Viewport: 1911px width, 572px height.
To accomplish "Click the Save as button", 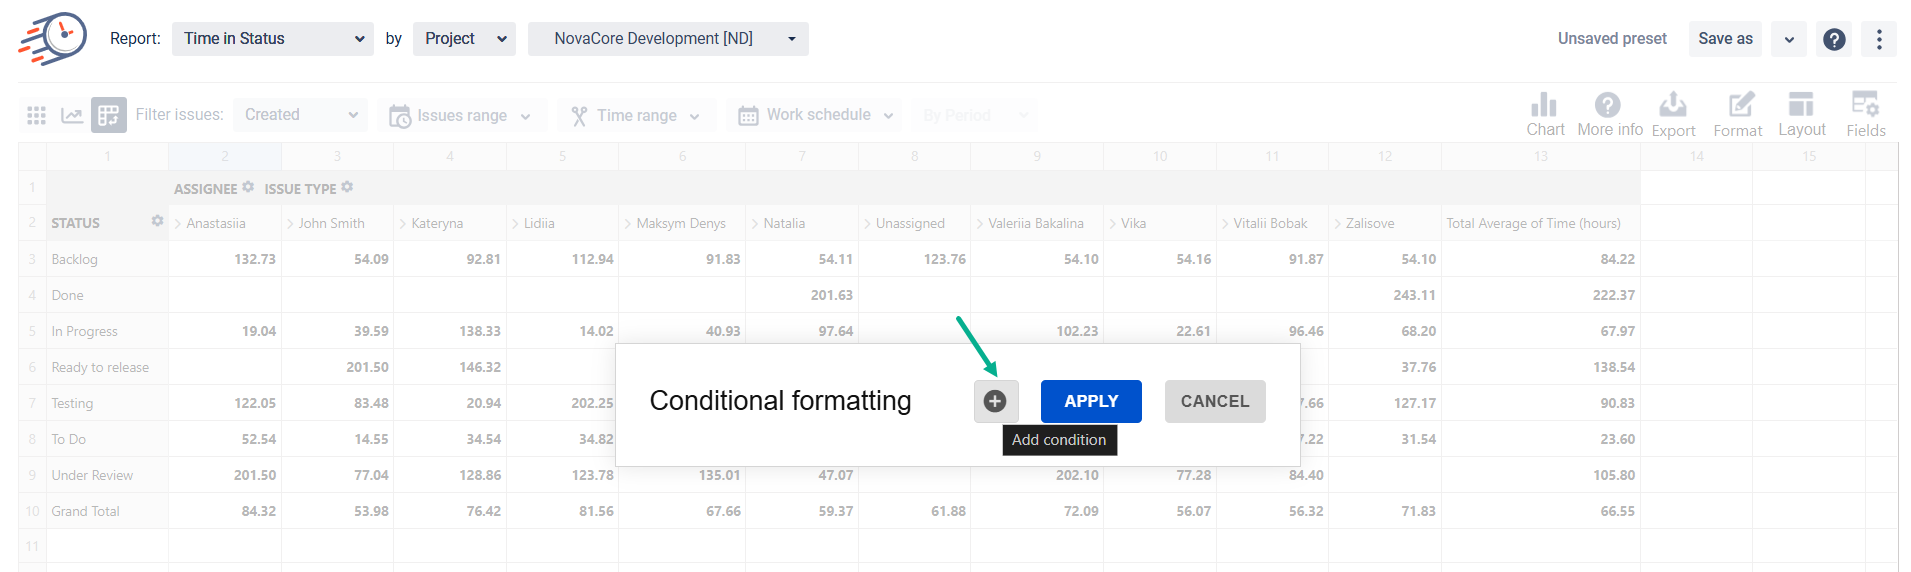I will (x=1725, y=39).
